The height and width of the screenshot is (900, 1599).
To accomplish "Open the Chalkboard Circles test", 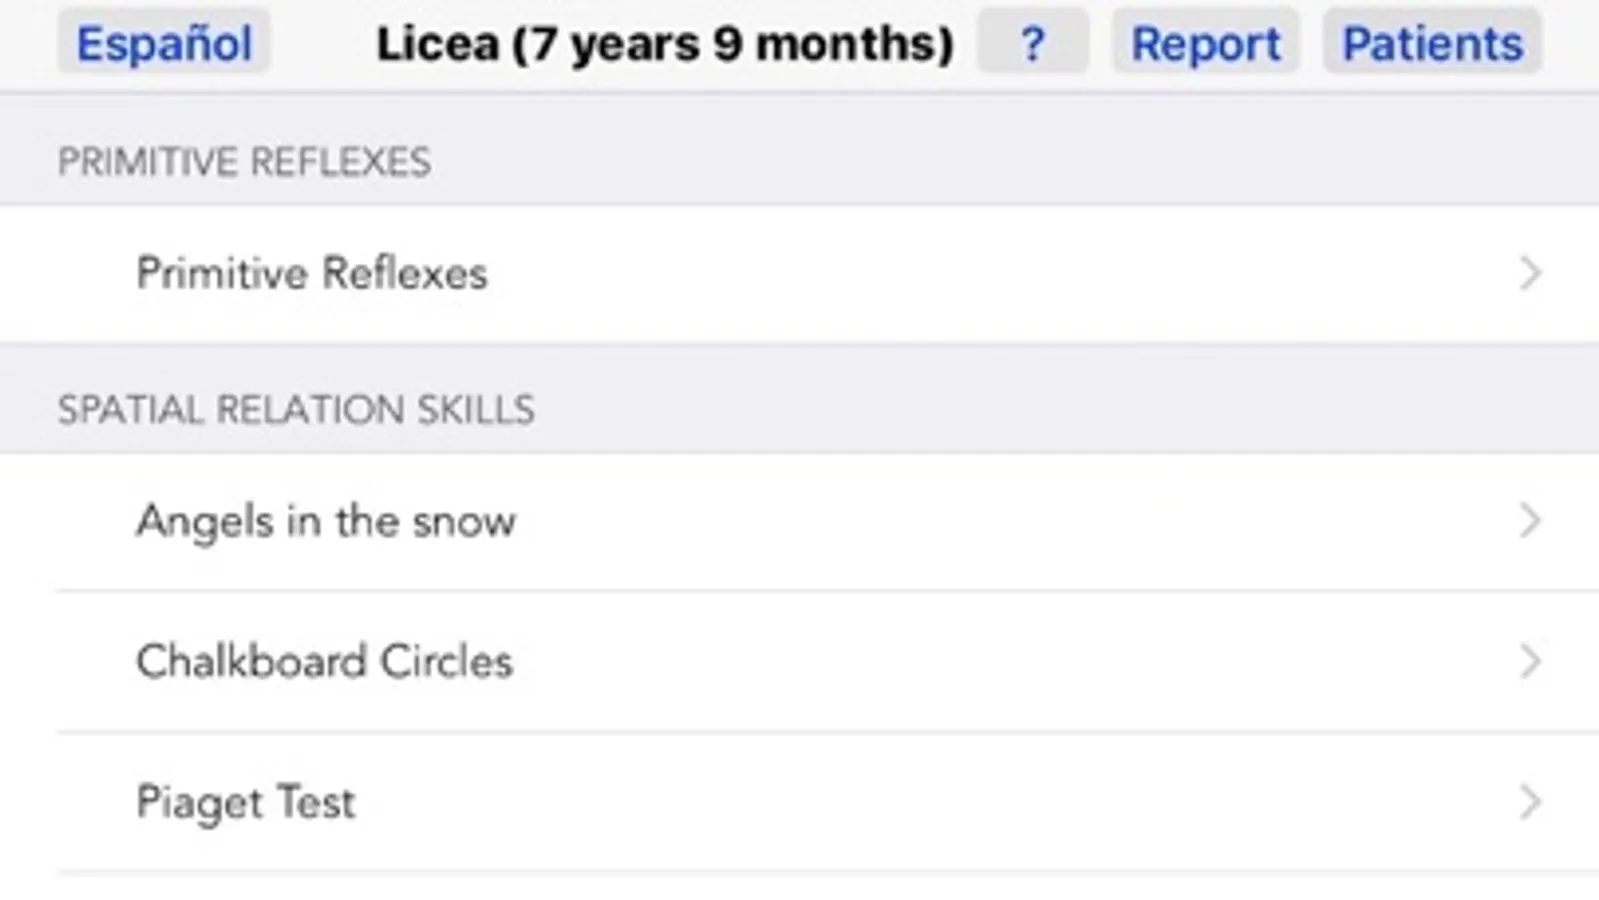I will tap(324, 661).
